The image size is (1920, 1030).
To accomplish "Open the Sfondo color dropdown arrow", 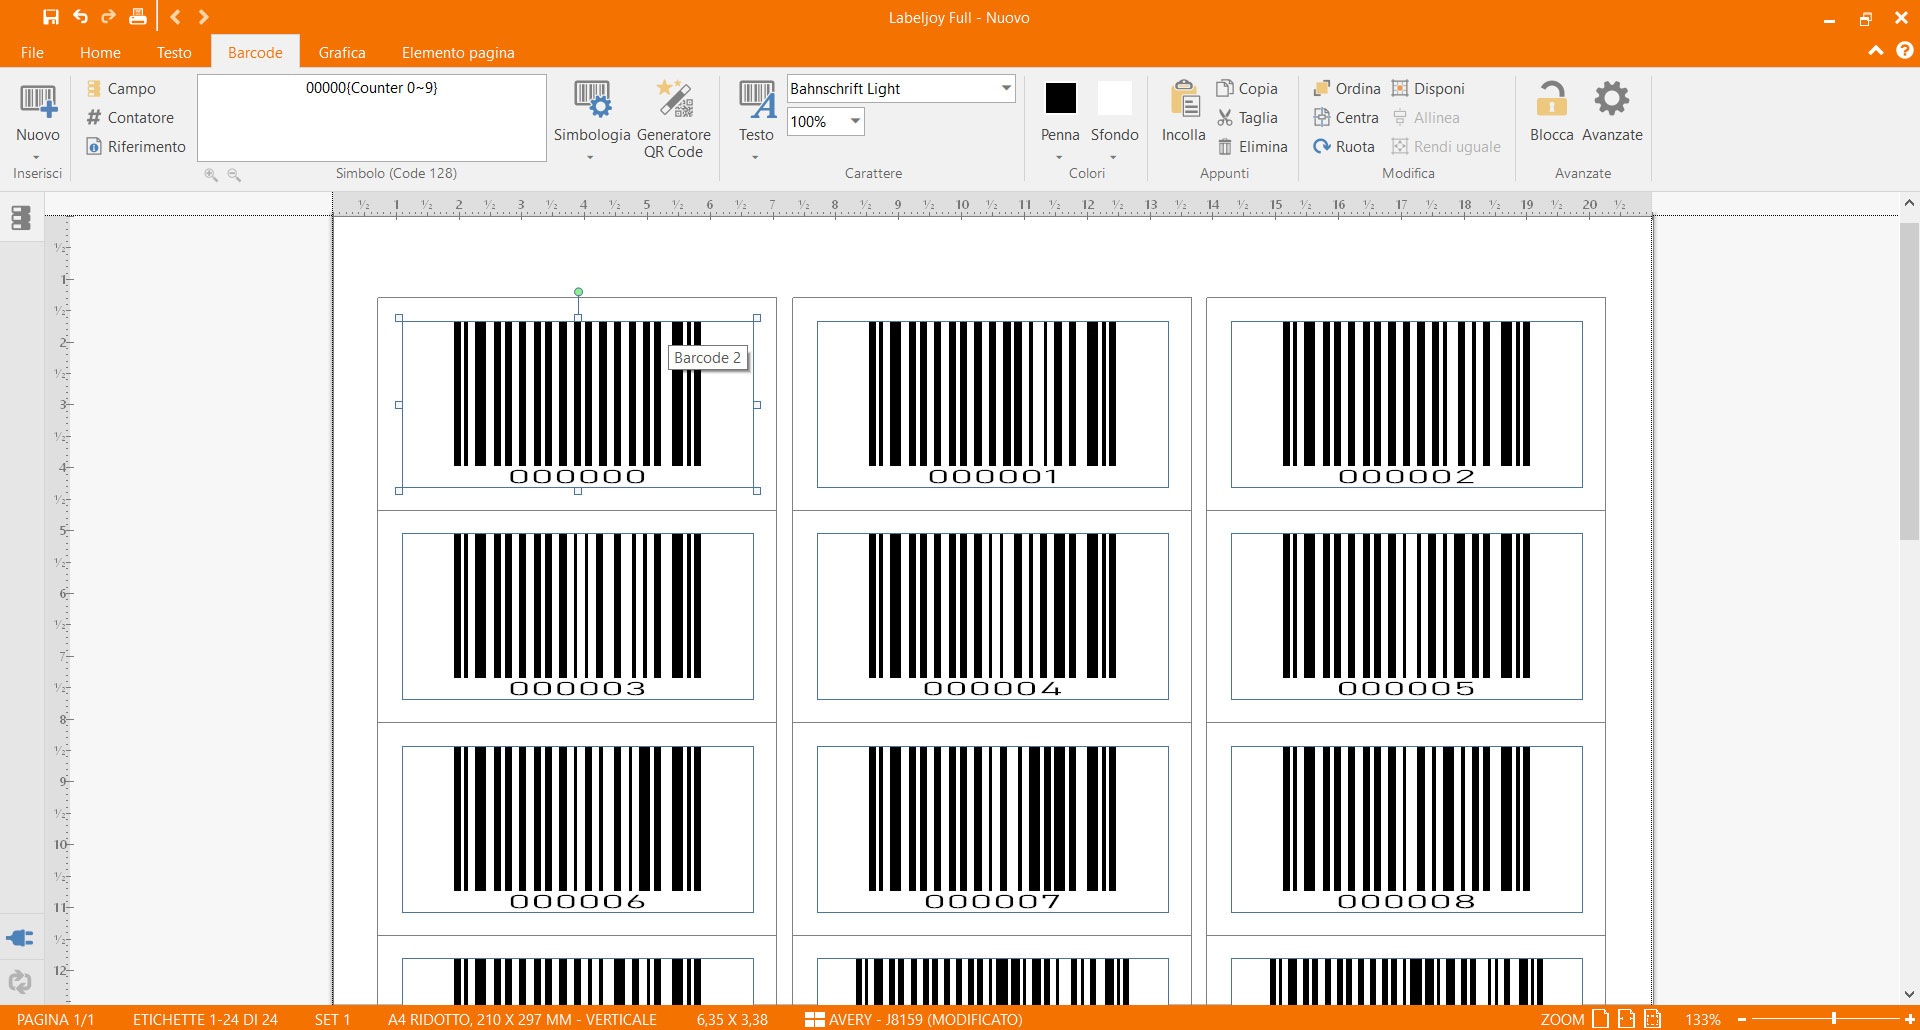I will pos(1113,157).
